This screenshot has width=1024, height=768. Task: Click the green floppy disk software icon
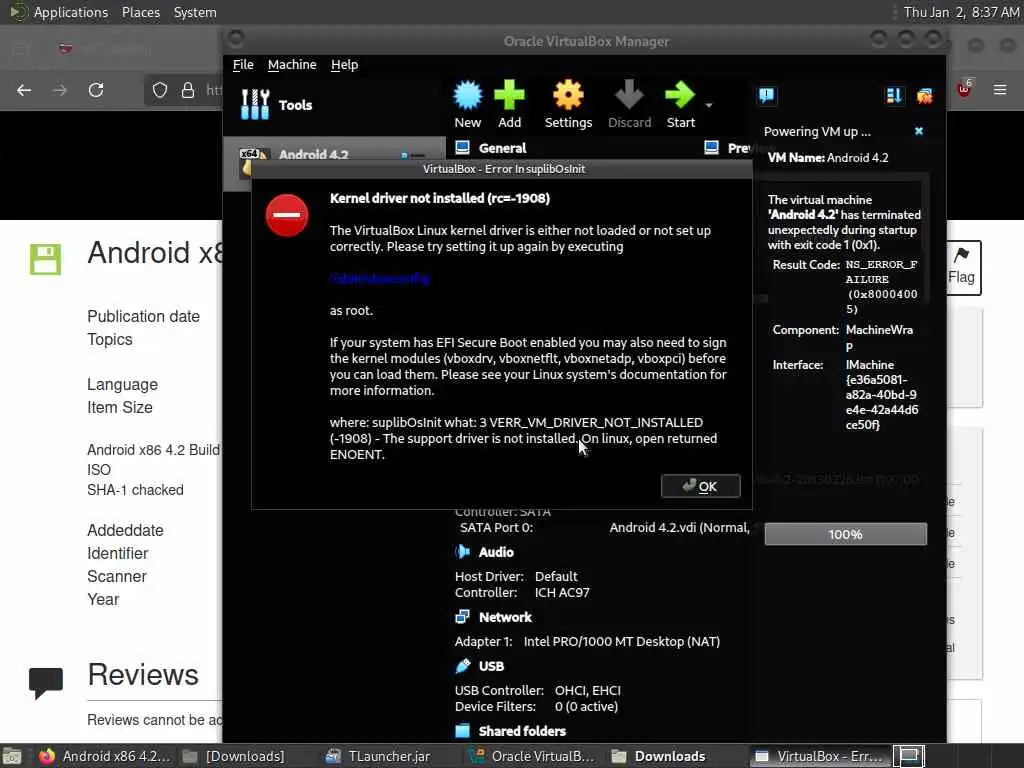click(45, 259)
